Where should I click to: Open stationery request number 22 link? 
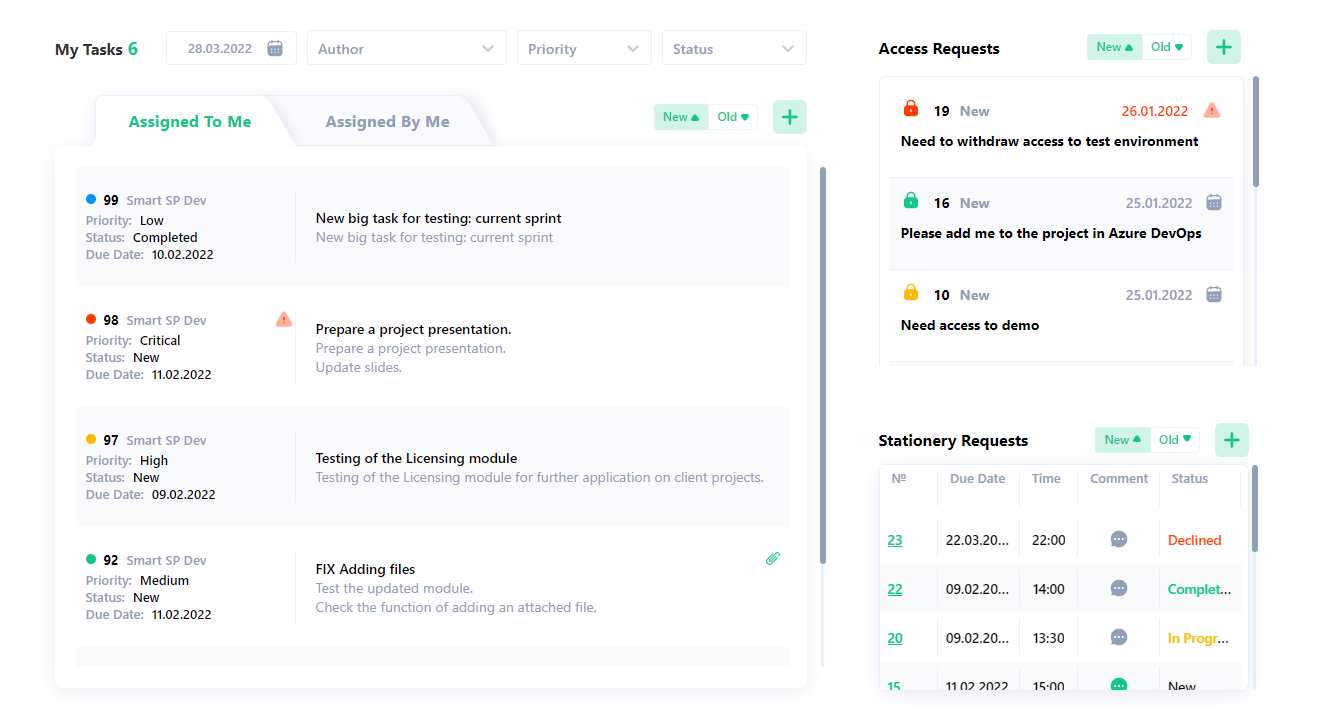(894, 589)
